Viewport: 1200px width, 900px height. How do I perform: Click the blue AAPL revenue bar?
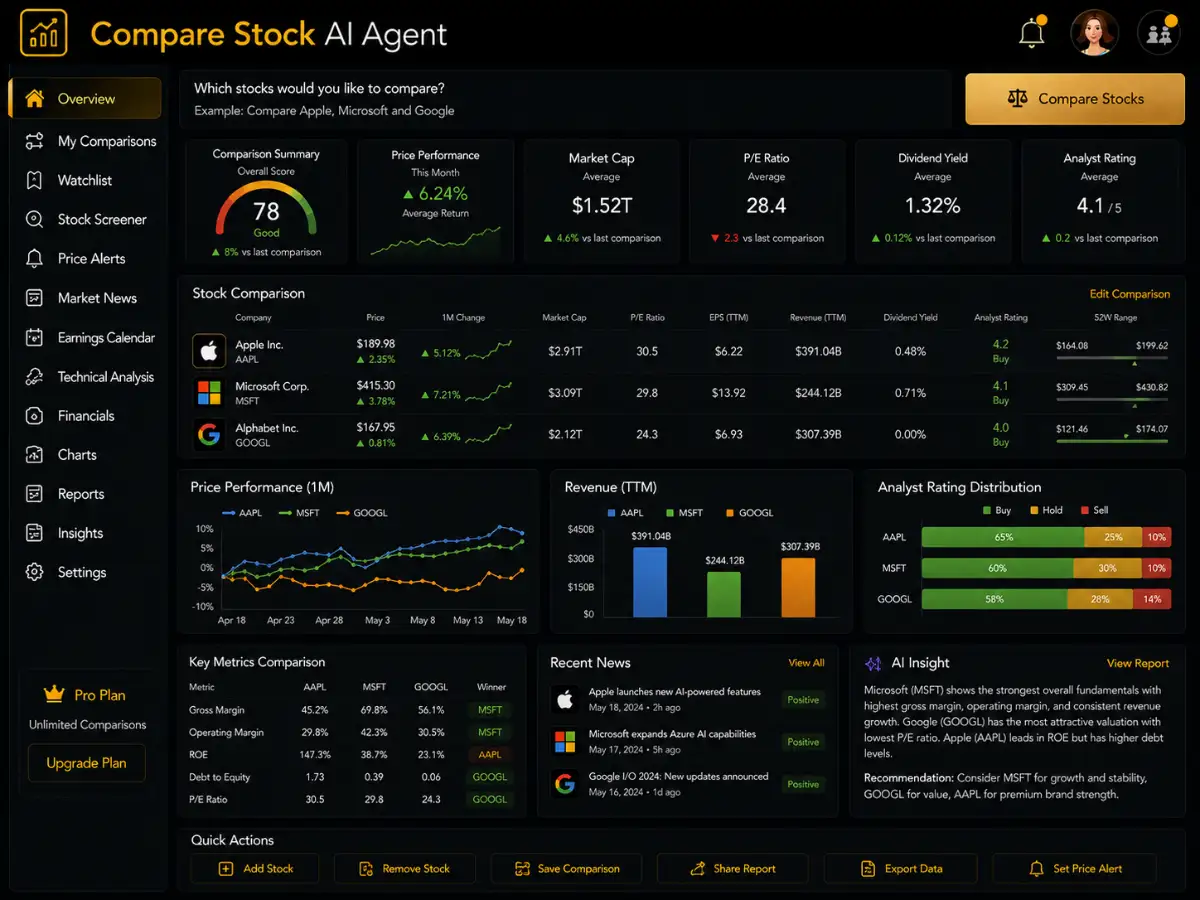(650, 582)
